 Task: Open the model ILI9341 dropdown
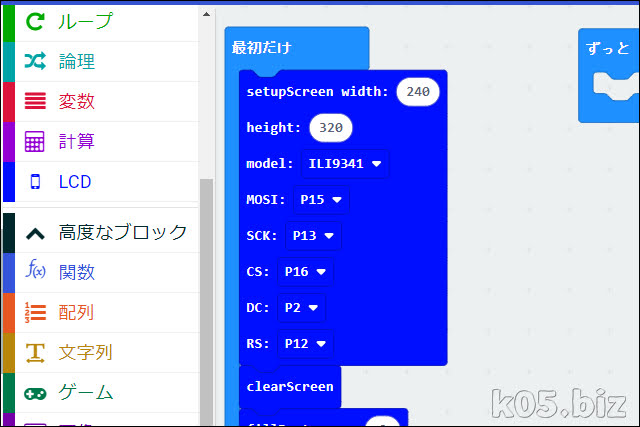click(345, 164)
